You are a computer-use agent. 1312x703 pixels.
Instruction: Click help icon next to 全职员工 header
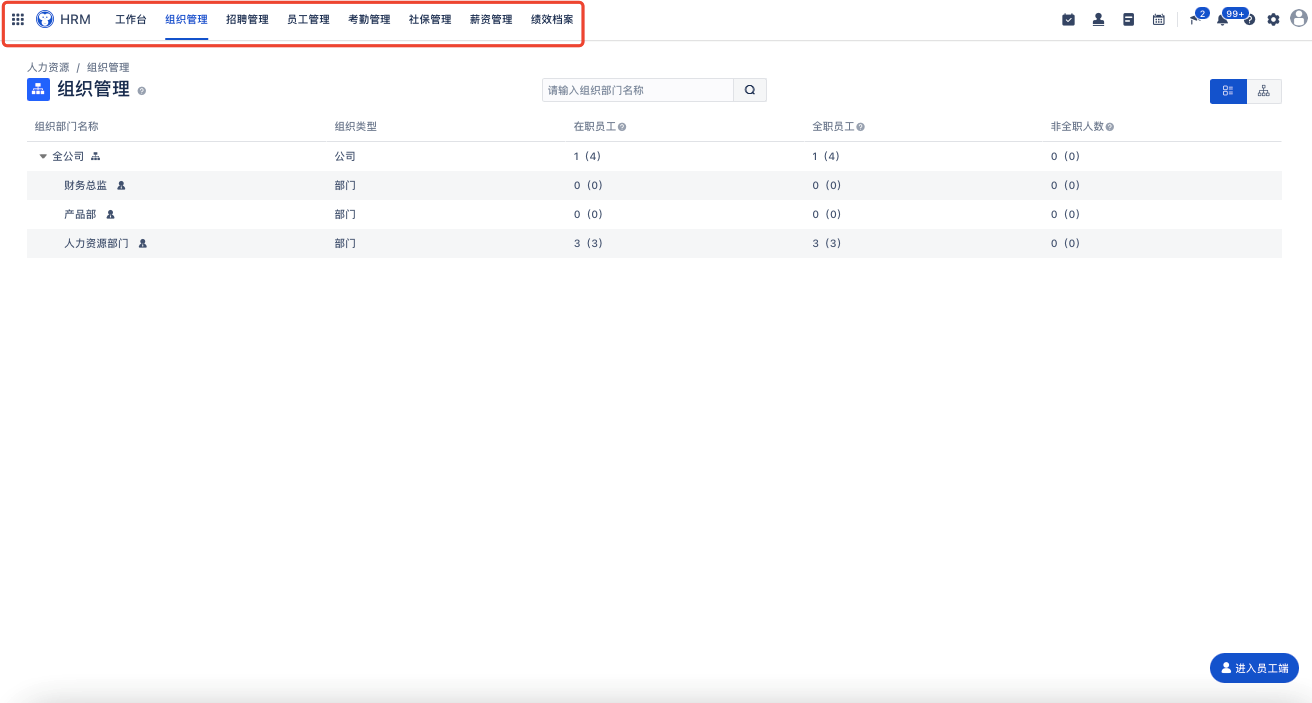[860, 127]
